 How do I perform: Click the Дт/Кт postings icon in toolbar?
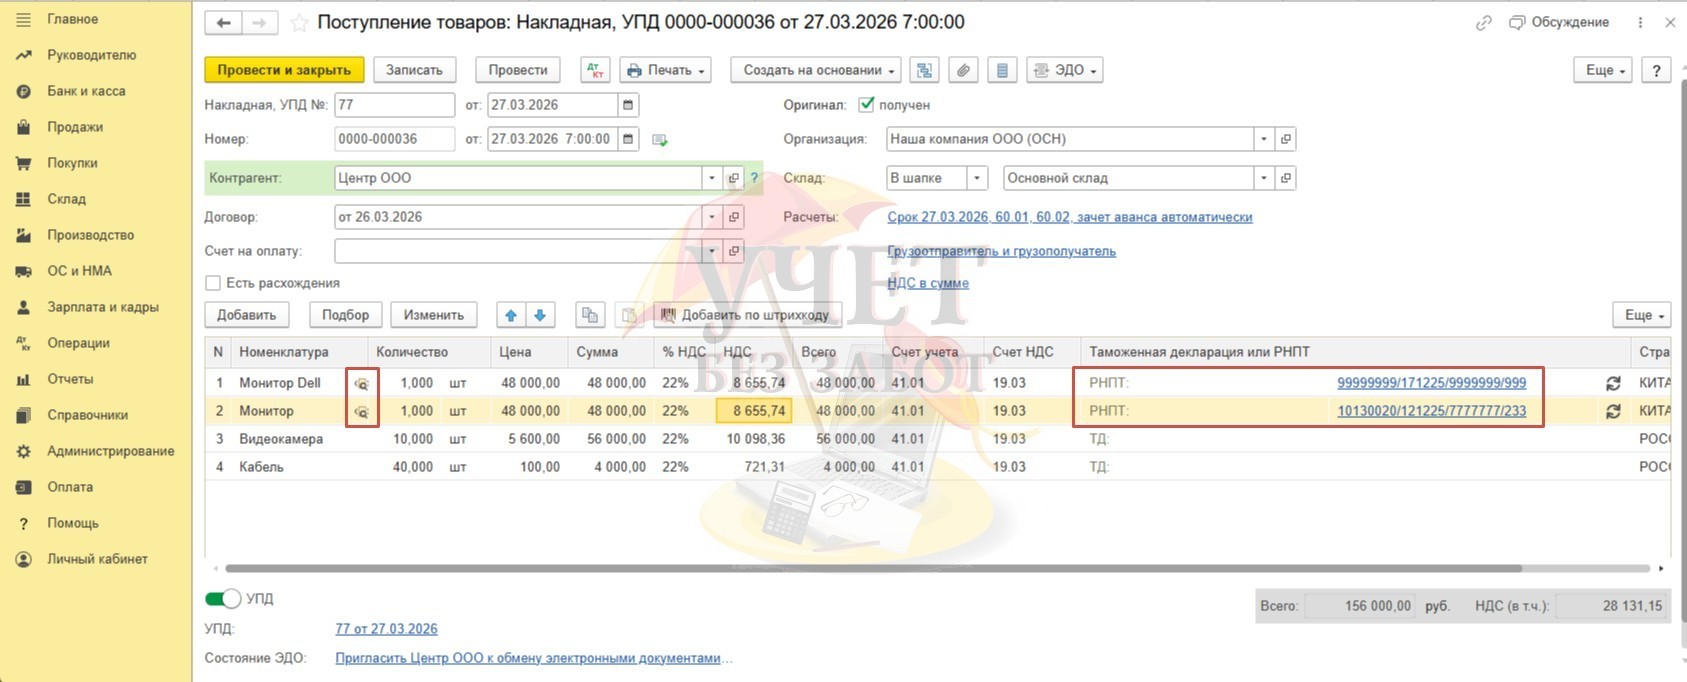595,70
